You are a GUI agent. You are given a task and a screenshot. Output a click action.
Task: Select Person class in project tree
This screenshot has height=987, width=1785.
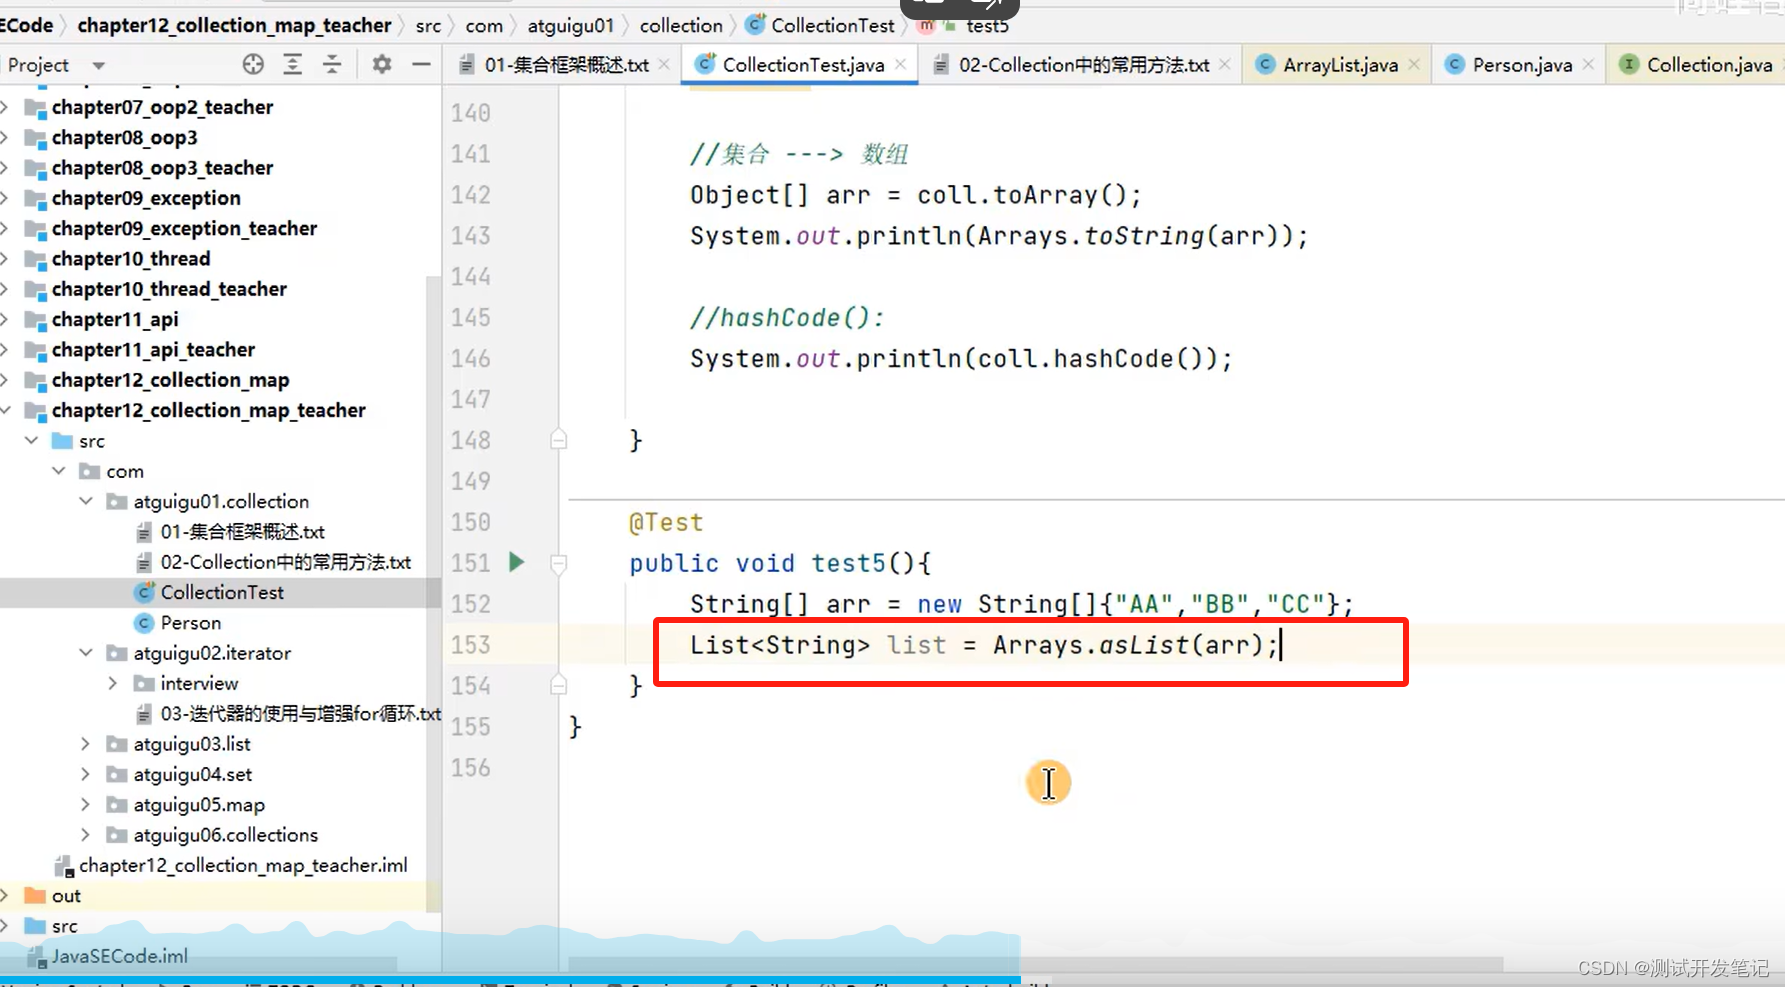tap(190, 622)
